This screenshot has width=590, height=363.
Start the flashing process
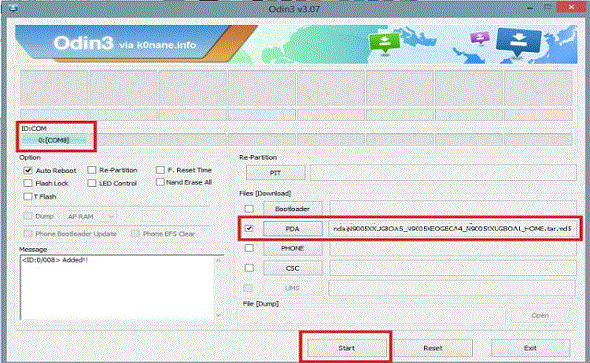point(347,348)
